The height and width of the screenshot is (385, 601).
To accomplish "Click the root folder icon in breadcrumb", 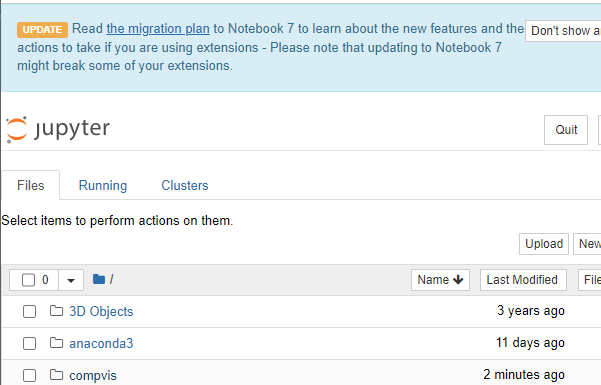I will click(99, 279).
